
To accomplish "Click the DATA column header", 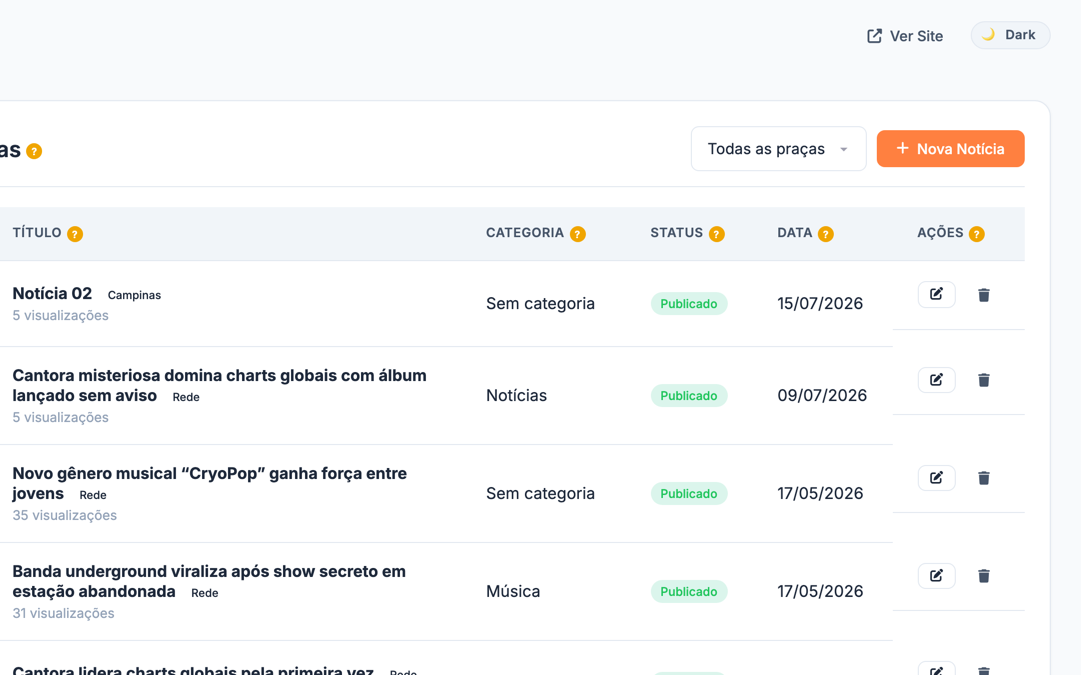I will point(795,233).
